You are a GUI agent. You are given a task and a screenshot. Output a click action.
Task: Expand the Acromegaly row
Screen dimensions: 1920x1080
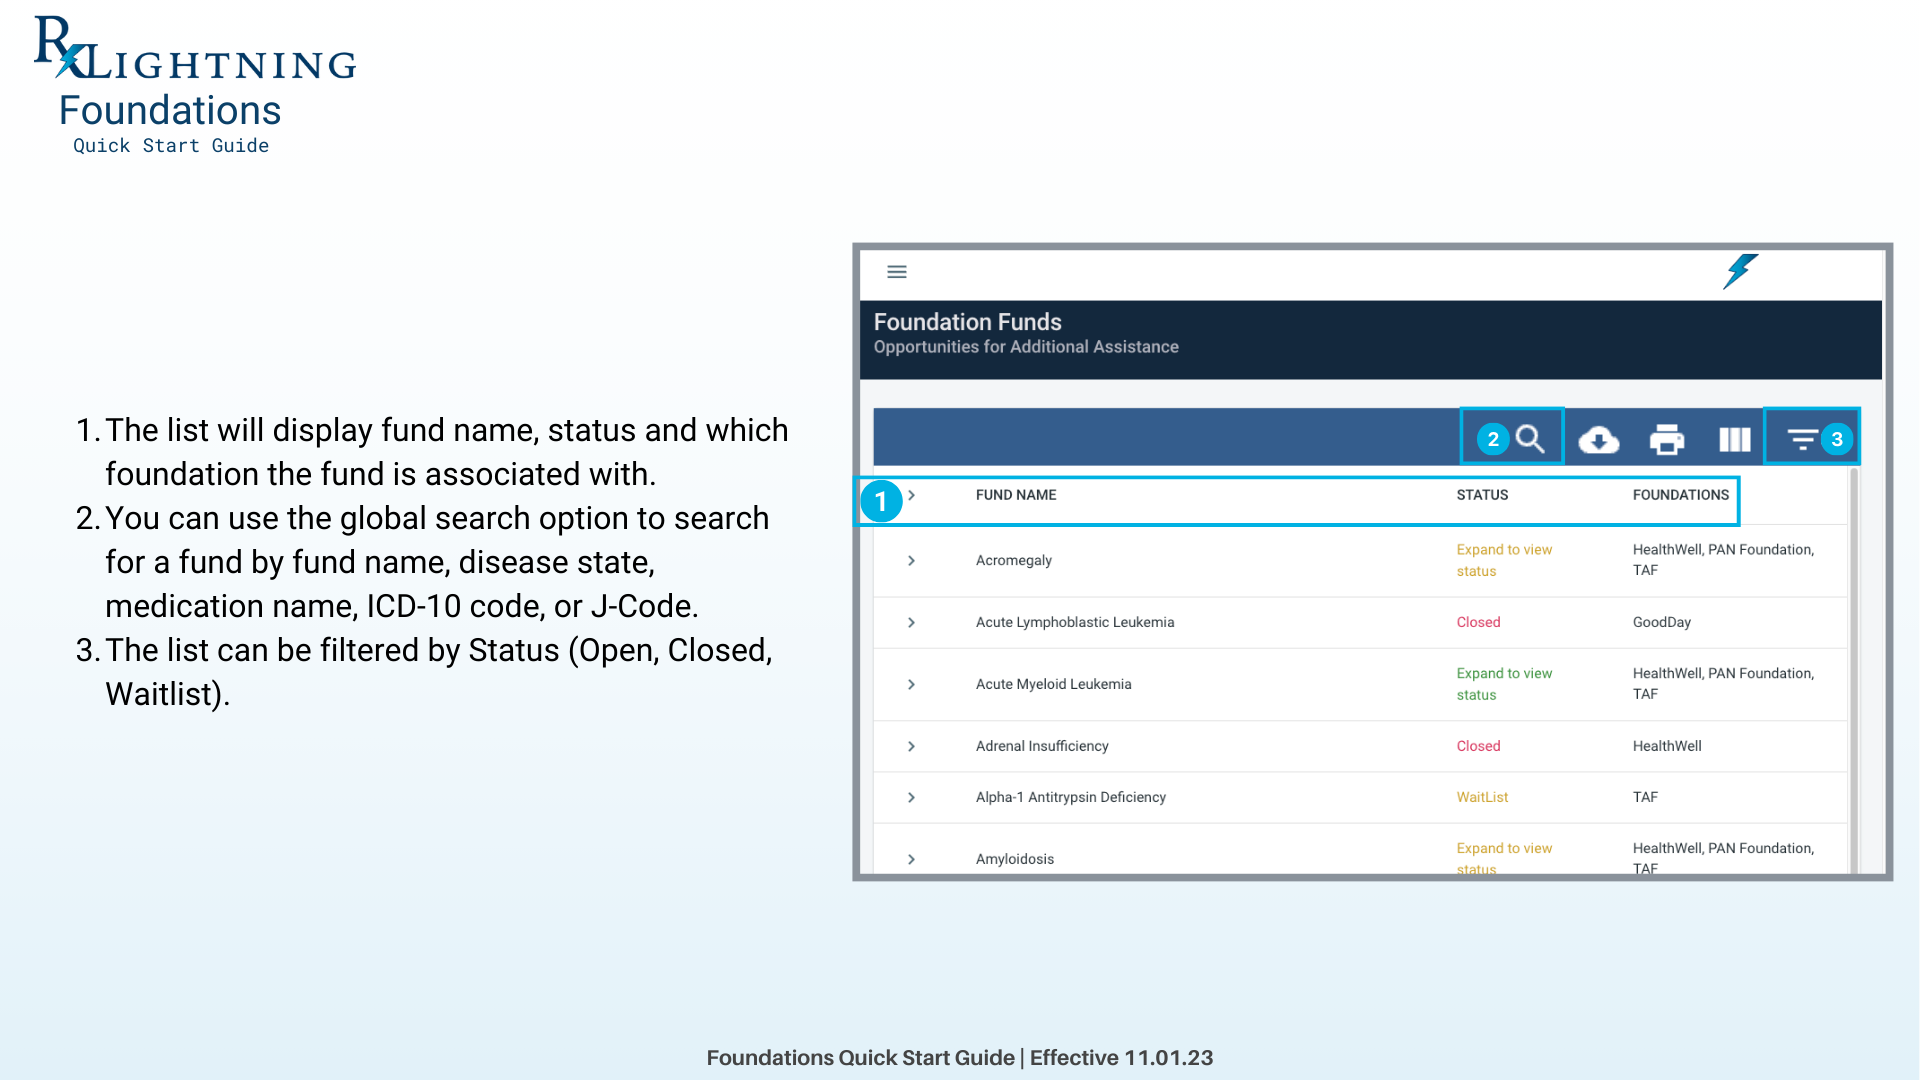[911, 561]
